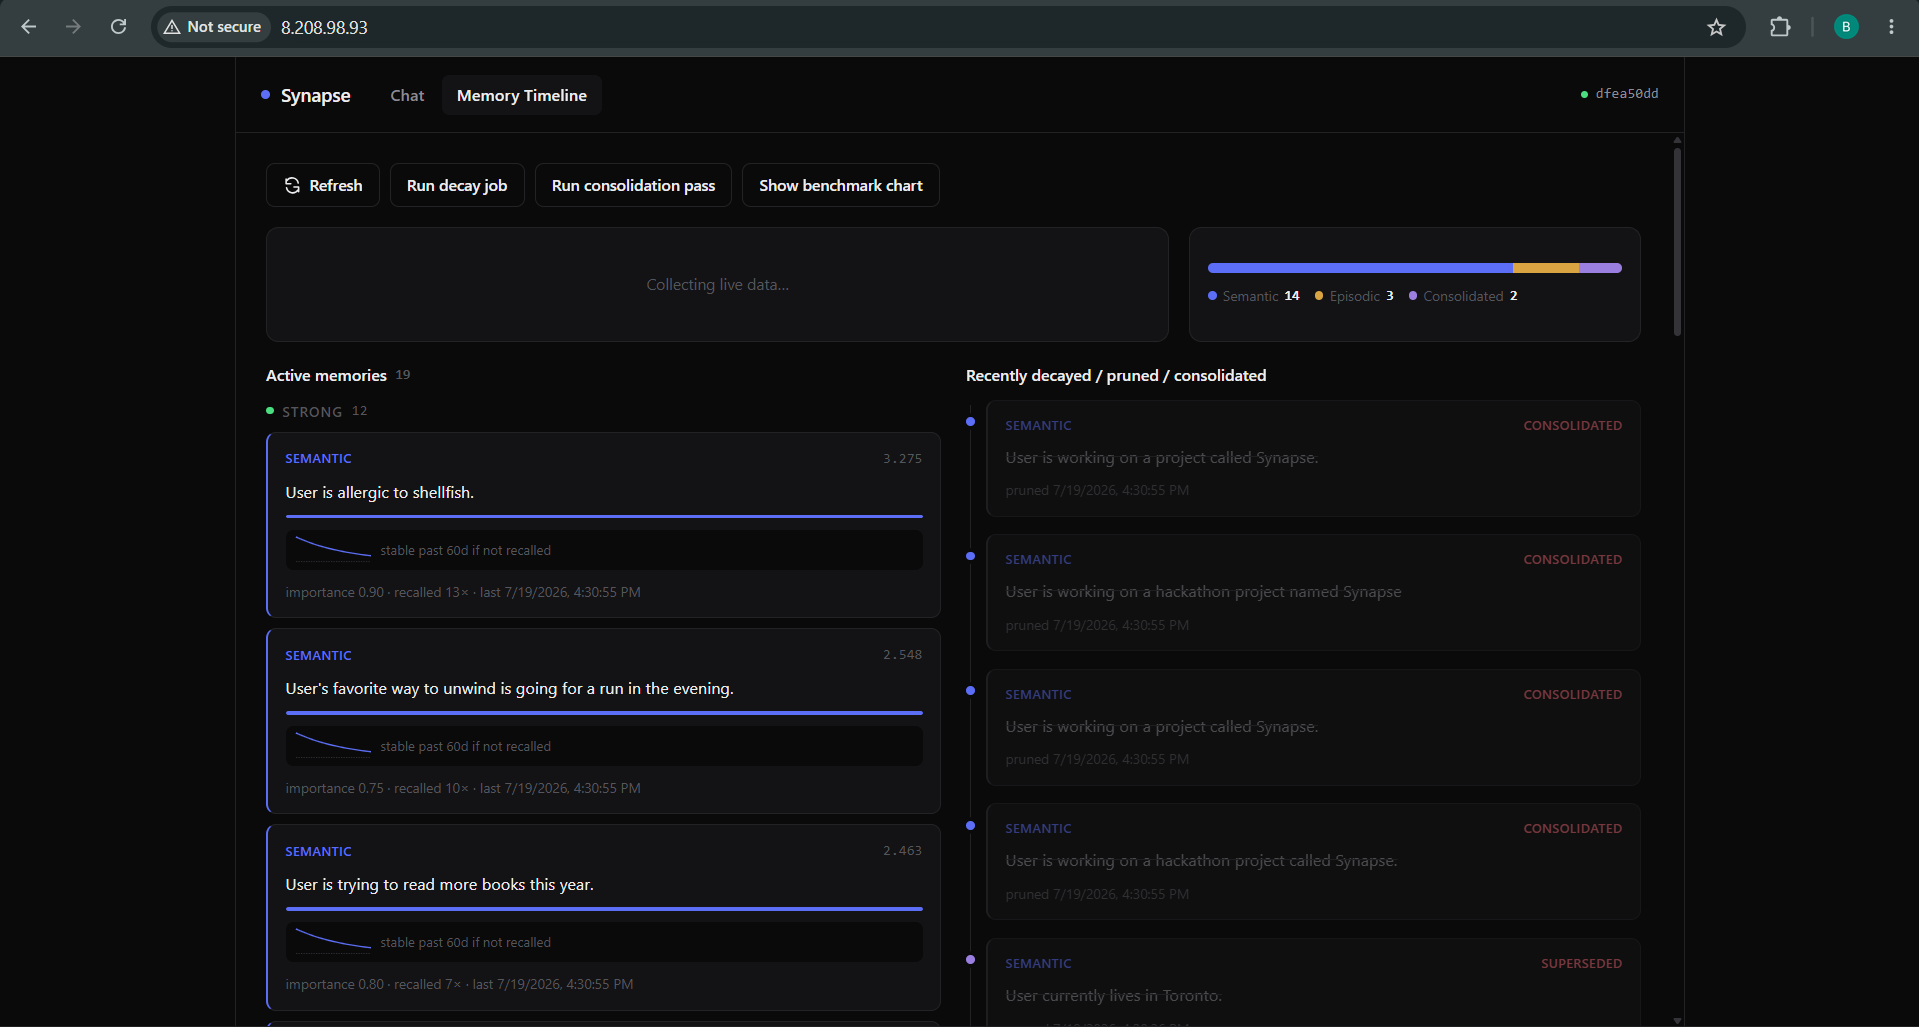Screen dimensions: 1919x1027
Task: Open the profile B avatar
Action: coord(1846,27)
